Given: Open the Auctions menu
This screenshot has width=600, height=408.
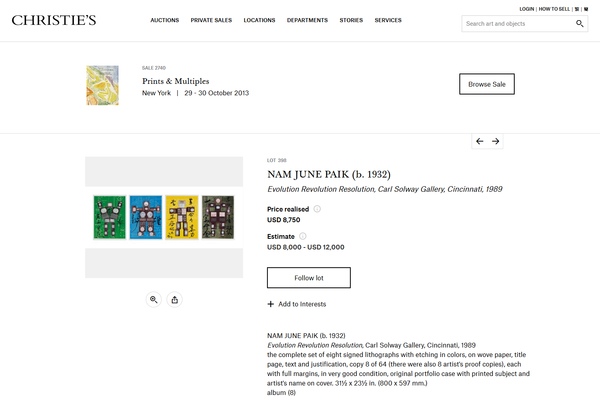Looking at the screenshot, I should (164, 20).
